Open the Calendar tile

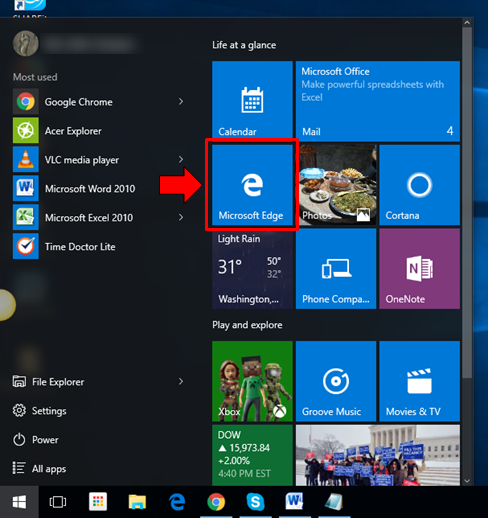click(252, 101)
